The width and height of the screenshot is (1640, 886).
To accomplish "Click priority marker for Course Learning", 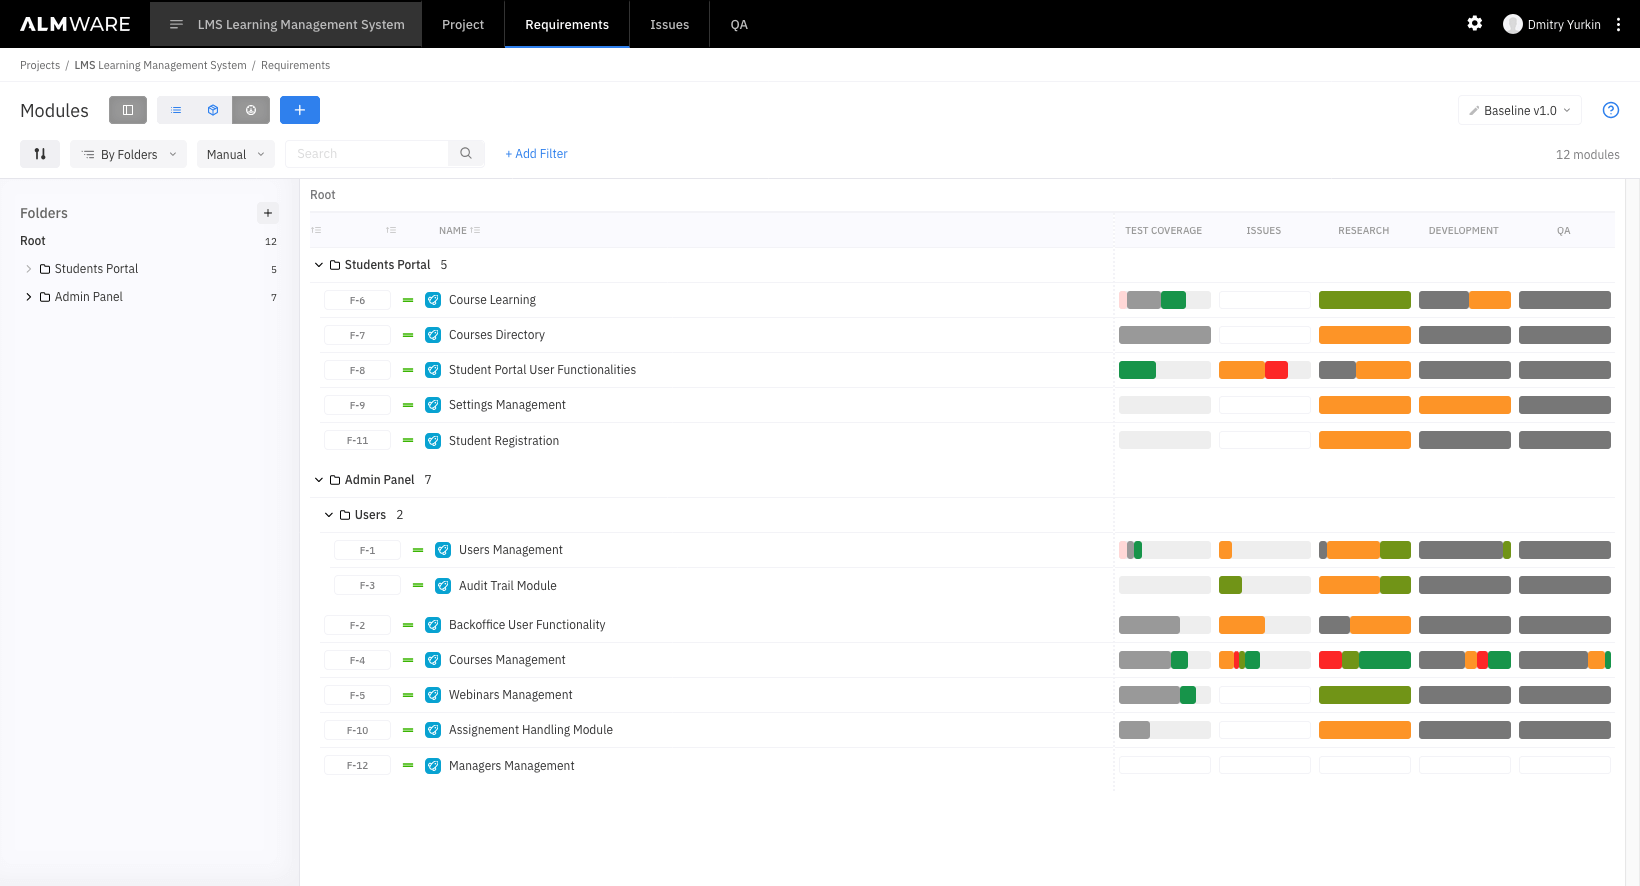I will click(408, 300).
